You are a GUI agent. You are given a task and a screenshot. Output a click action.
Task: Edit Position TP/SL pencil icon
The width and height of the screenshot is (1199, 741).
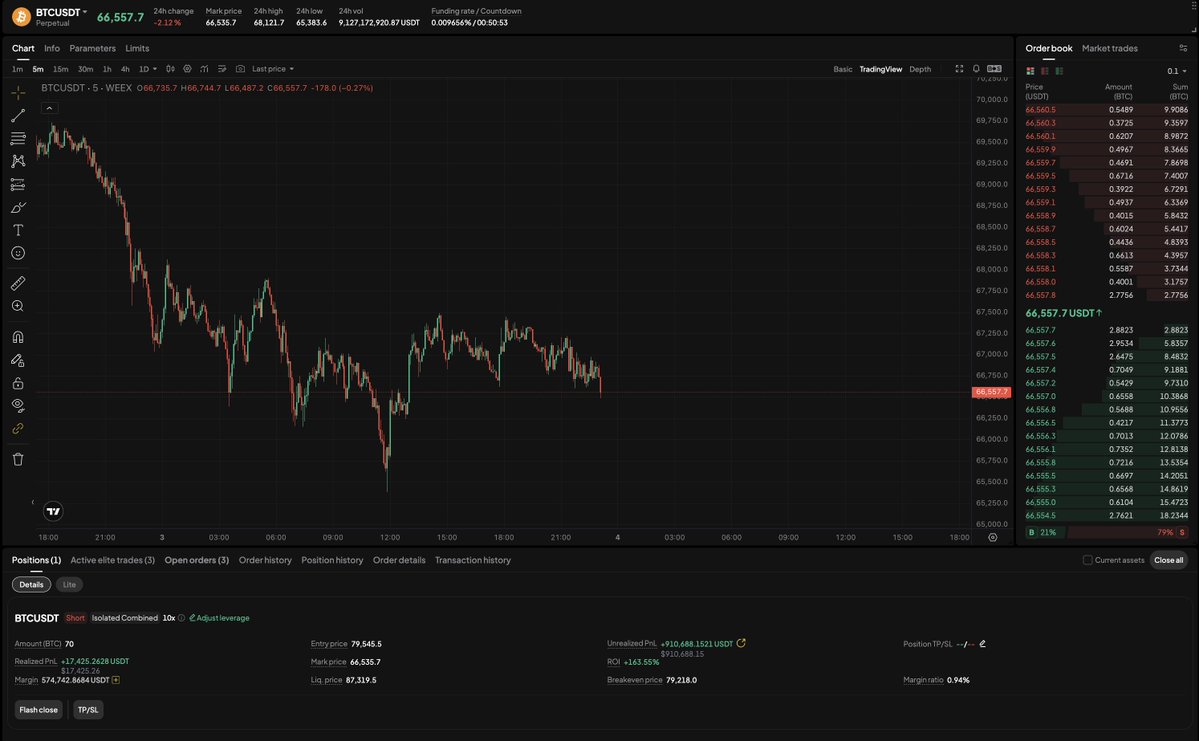(x=983, y=644)
